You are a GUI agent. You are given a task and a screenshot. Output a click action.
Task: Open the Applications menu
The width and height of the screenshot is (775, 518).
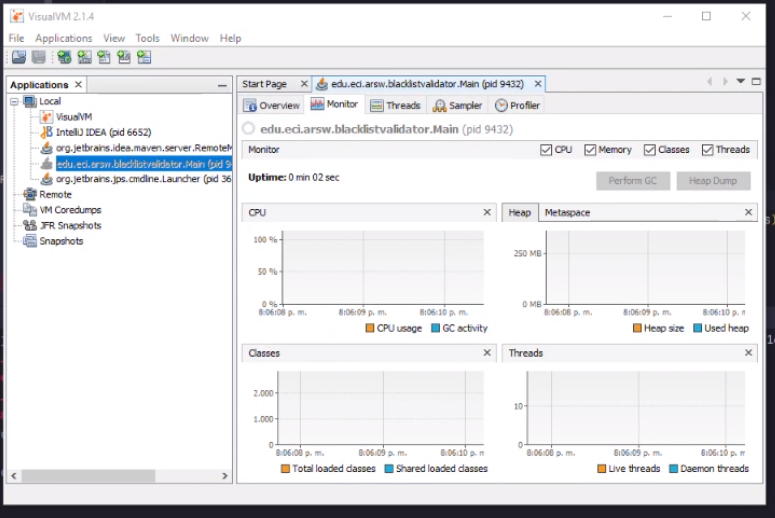tap(64, 38)
